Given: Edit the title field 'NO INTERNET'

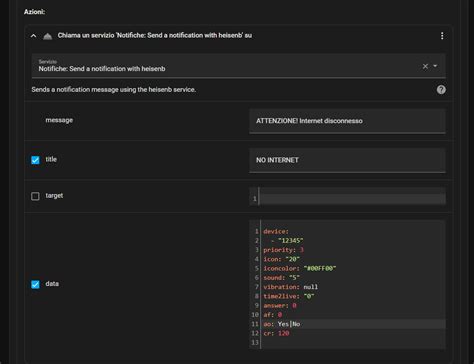Looking at the screenshot, I should tap(347, 160).
